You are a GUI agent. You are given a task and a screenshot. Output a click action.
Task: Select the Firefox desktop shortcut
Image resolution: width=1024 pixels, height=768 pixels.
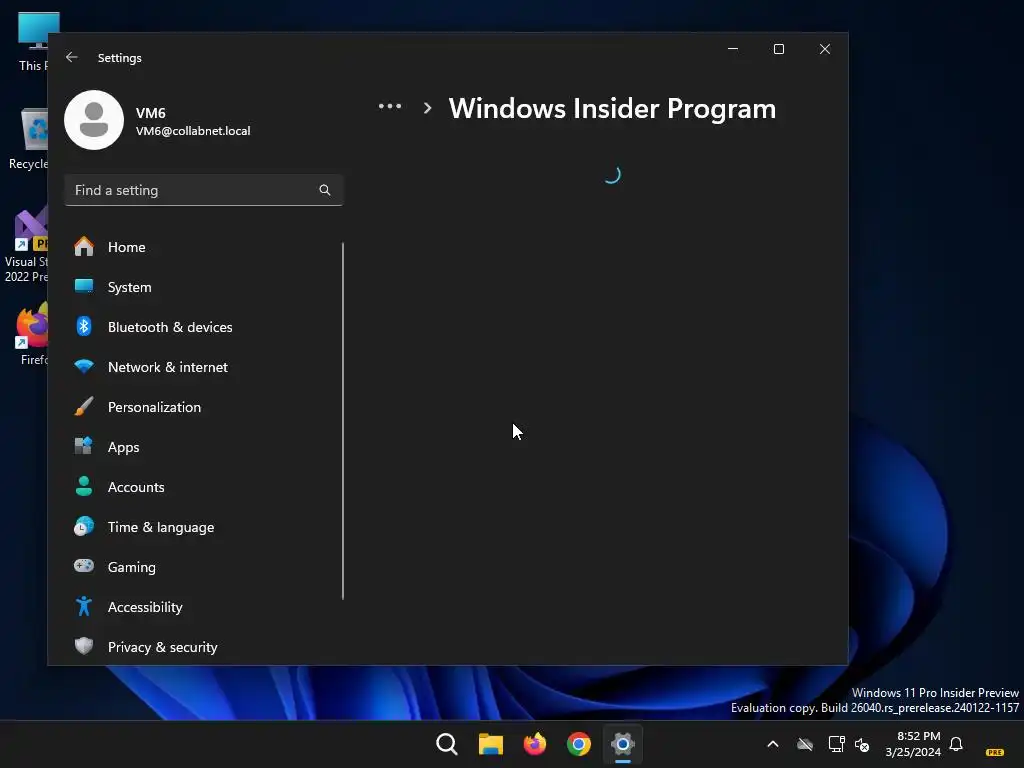click(31, 334)
